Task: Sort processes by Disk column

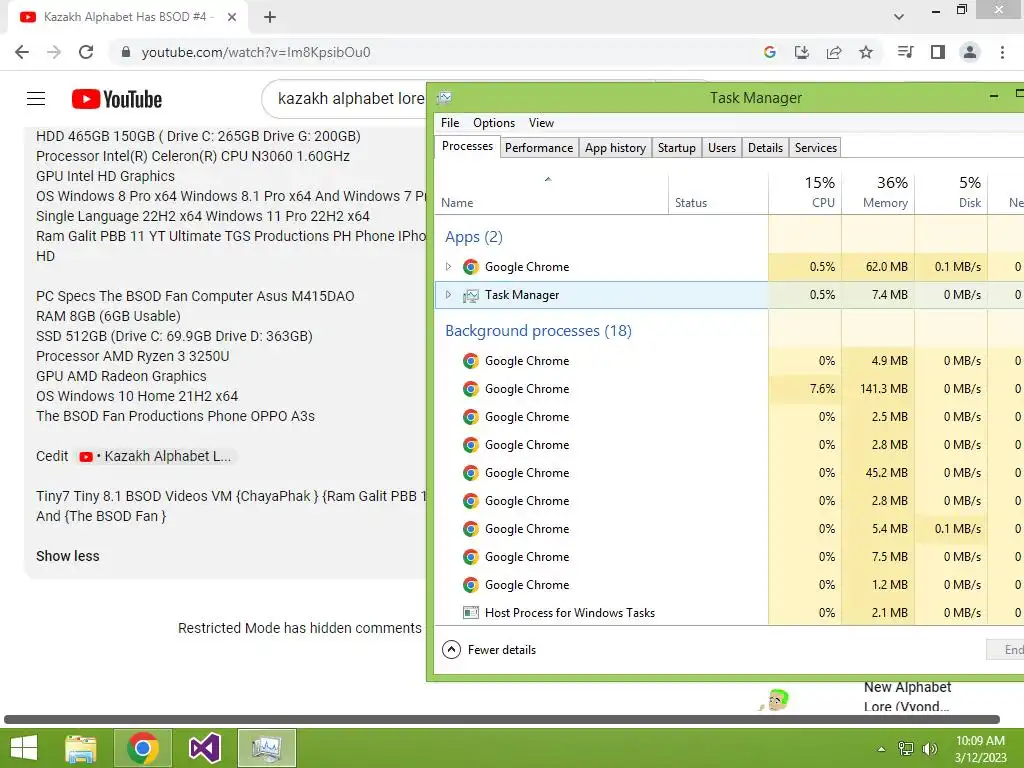Action: tap(952, 194)
